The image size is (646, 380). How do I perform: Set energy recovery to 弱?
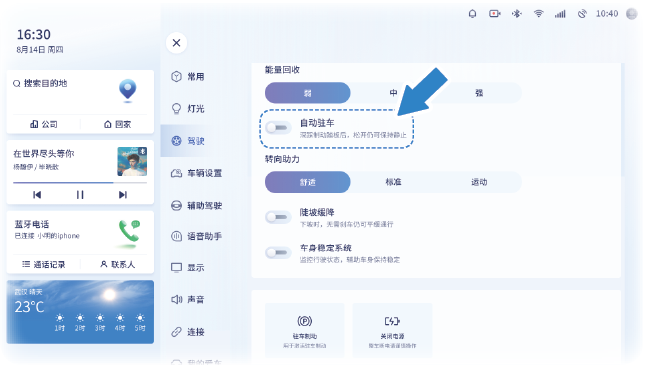[308, 93]
